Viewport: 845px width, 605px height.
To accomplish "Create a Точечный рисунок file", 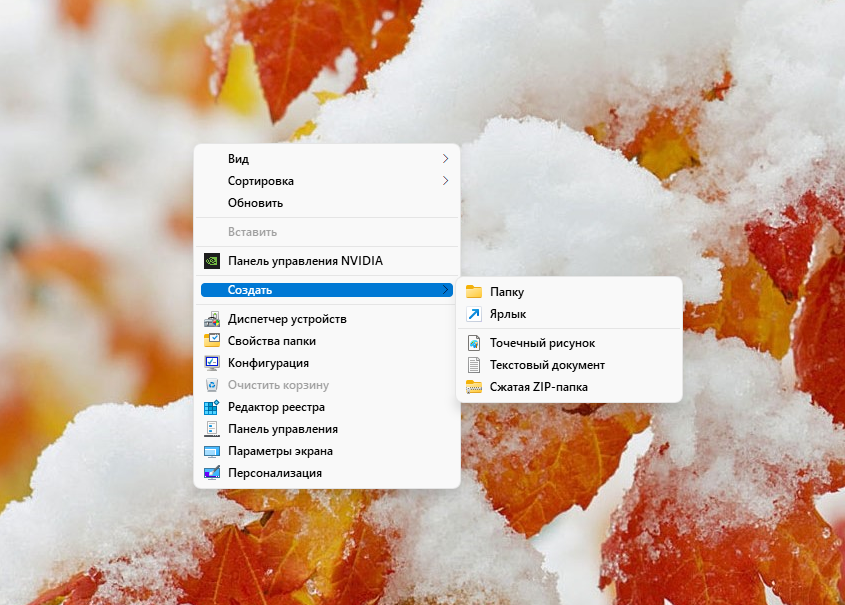I will coord(569,343).
